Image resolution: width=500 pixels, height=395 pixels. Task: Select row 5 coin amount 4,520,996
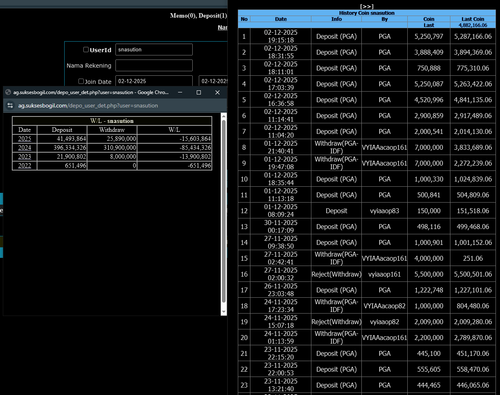(x=429, y=100)
